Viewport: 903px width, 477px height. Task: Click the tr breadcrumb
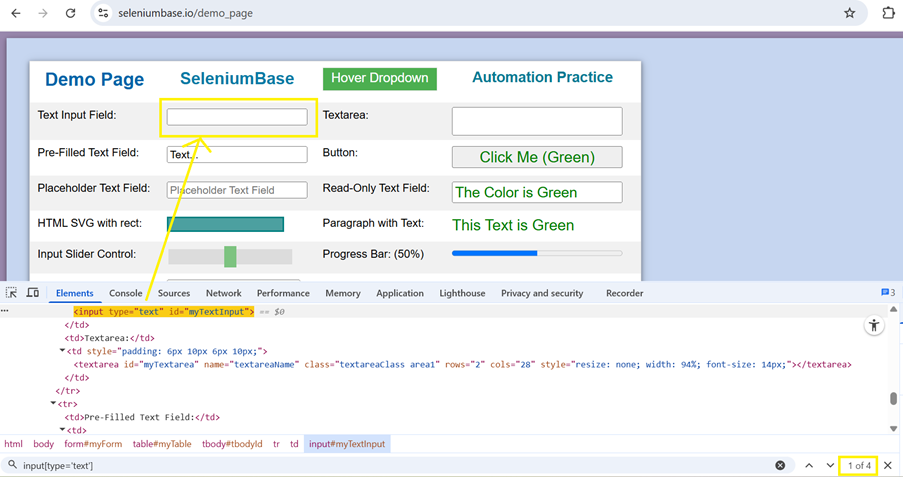(276, 444)
